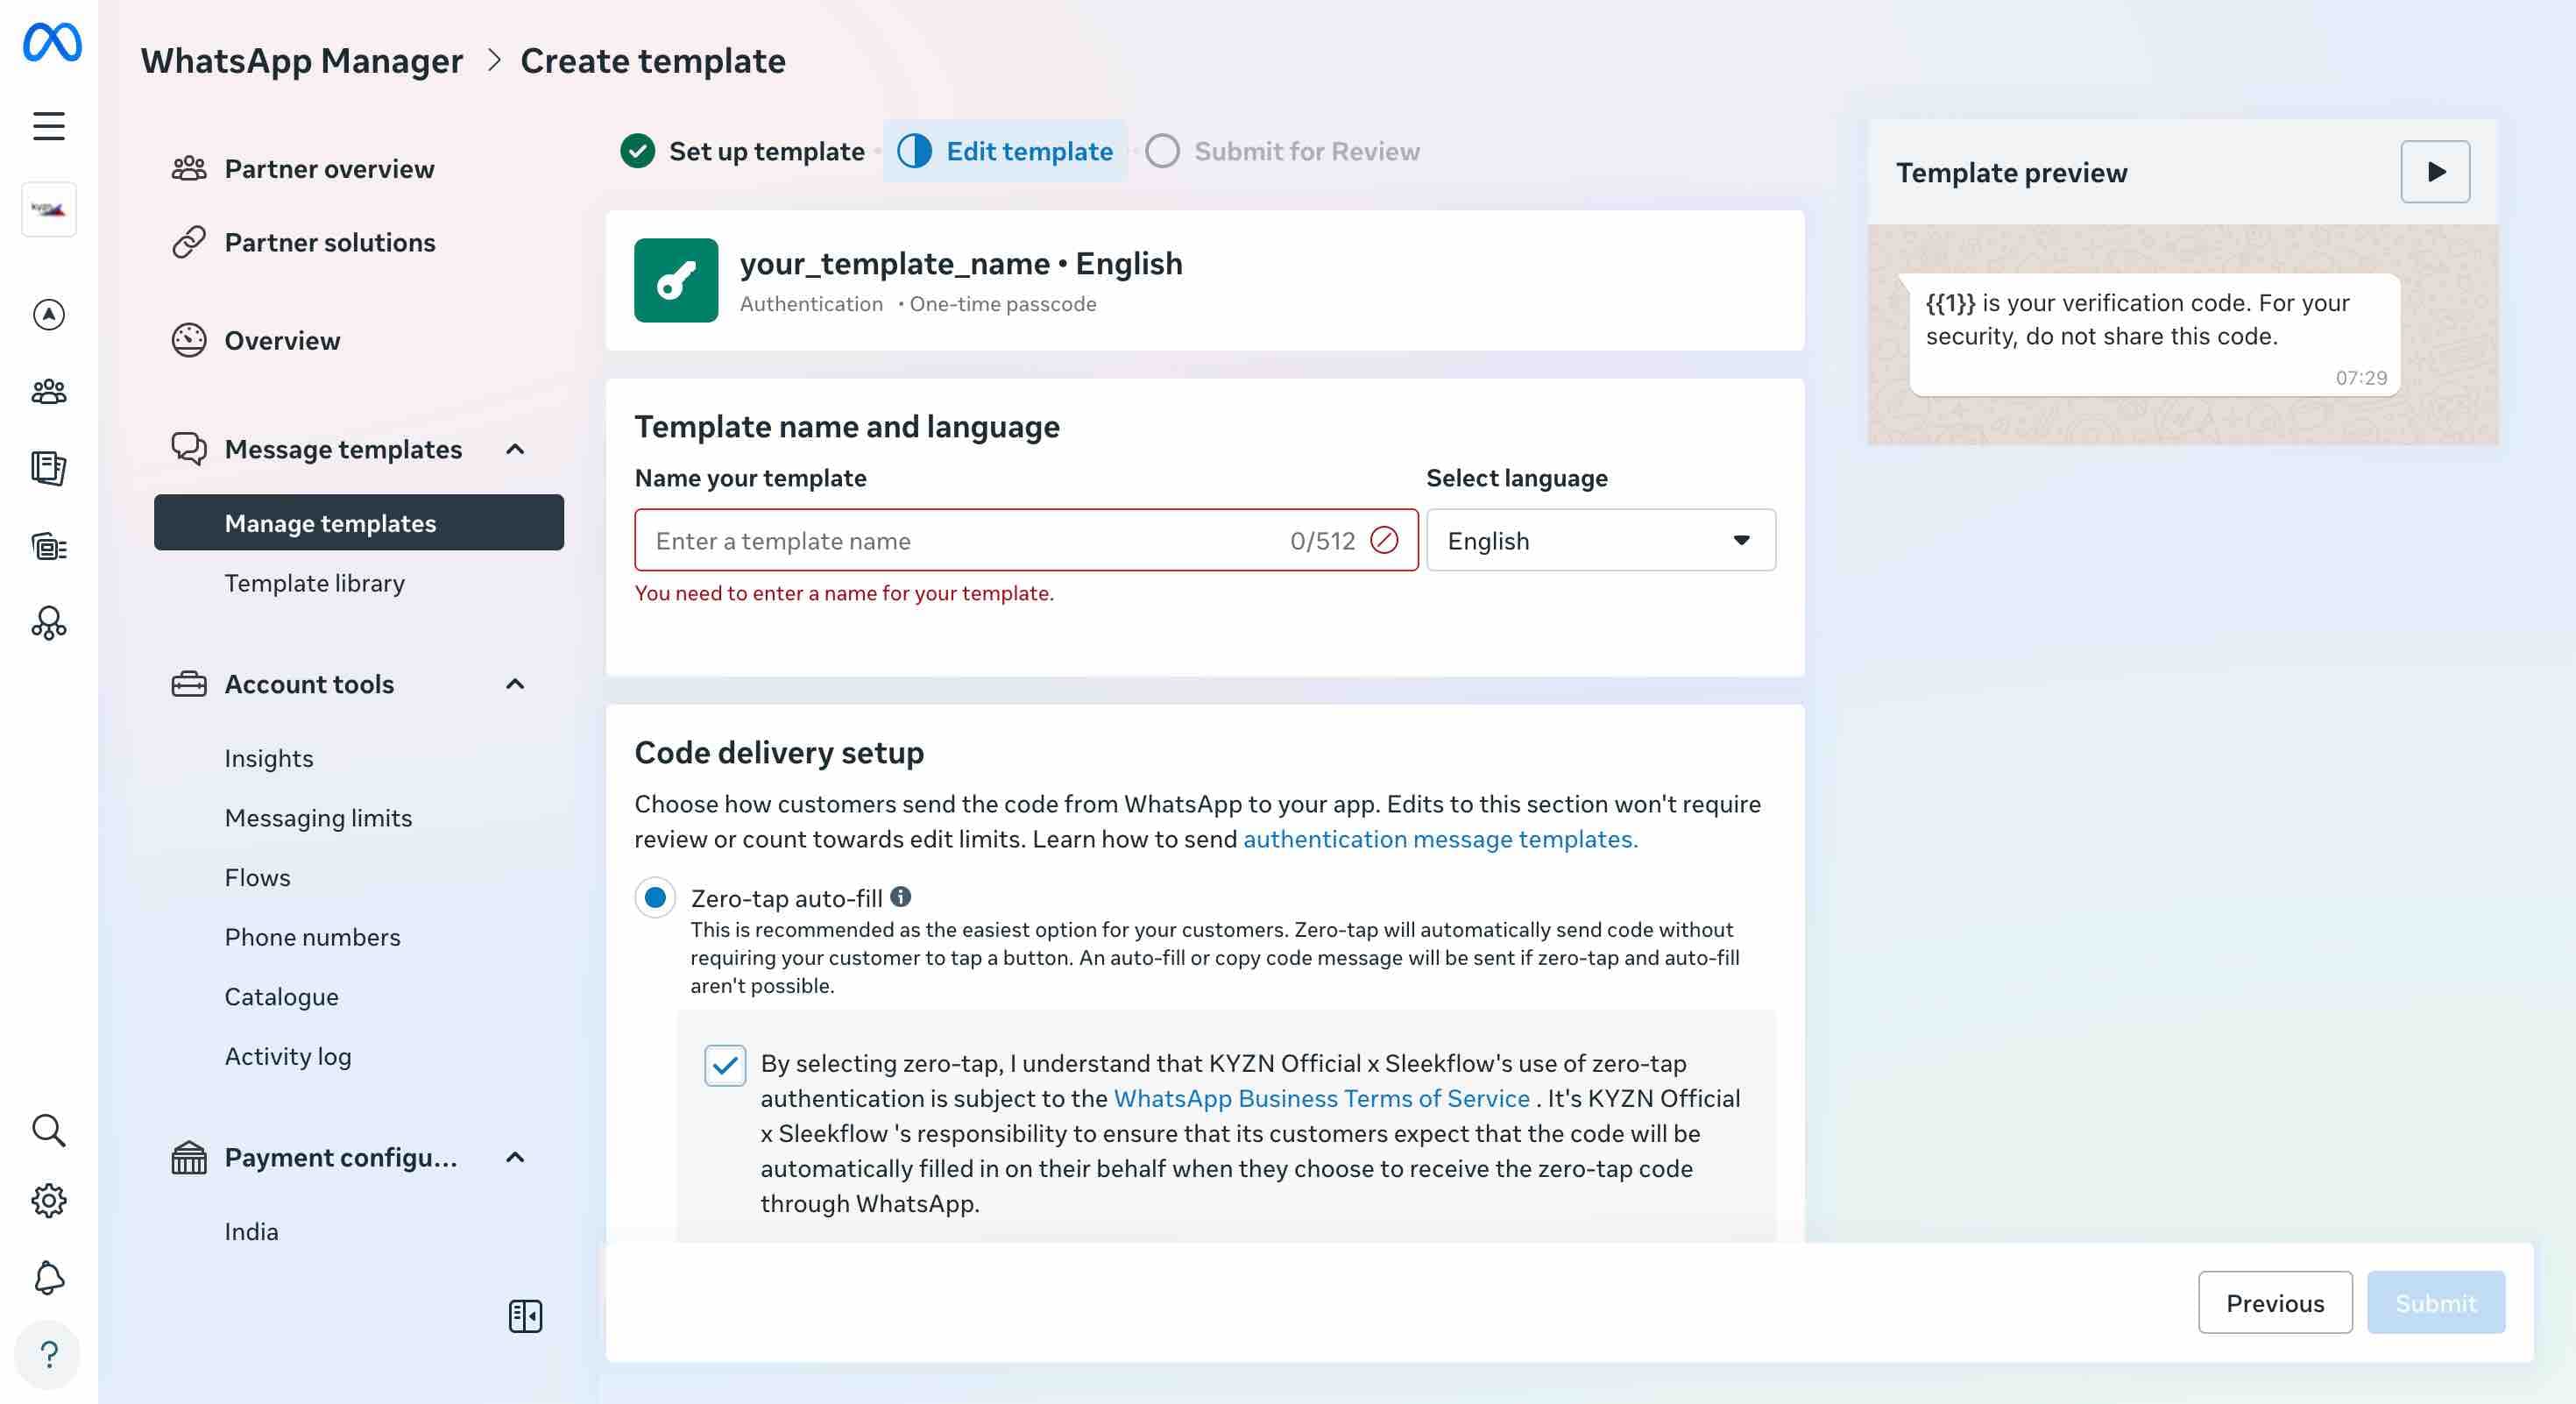
Task: Click the search magnifier icon in sidebar
Action: [48, 1130]
